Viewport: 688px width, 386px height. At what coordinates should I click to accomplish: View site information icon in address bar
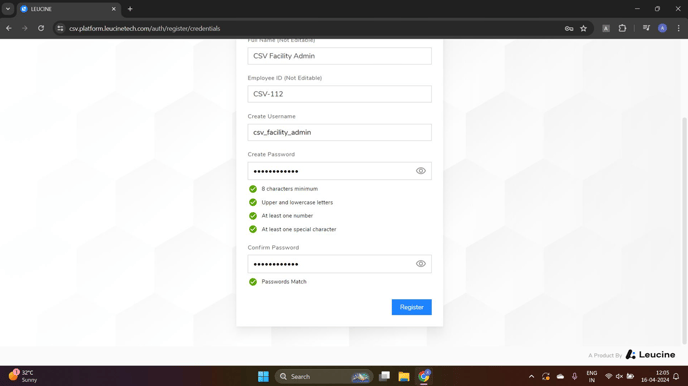[60, 29]
